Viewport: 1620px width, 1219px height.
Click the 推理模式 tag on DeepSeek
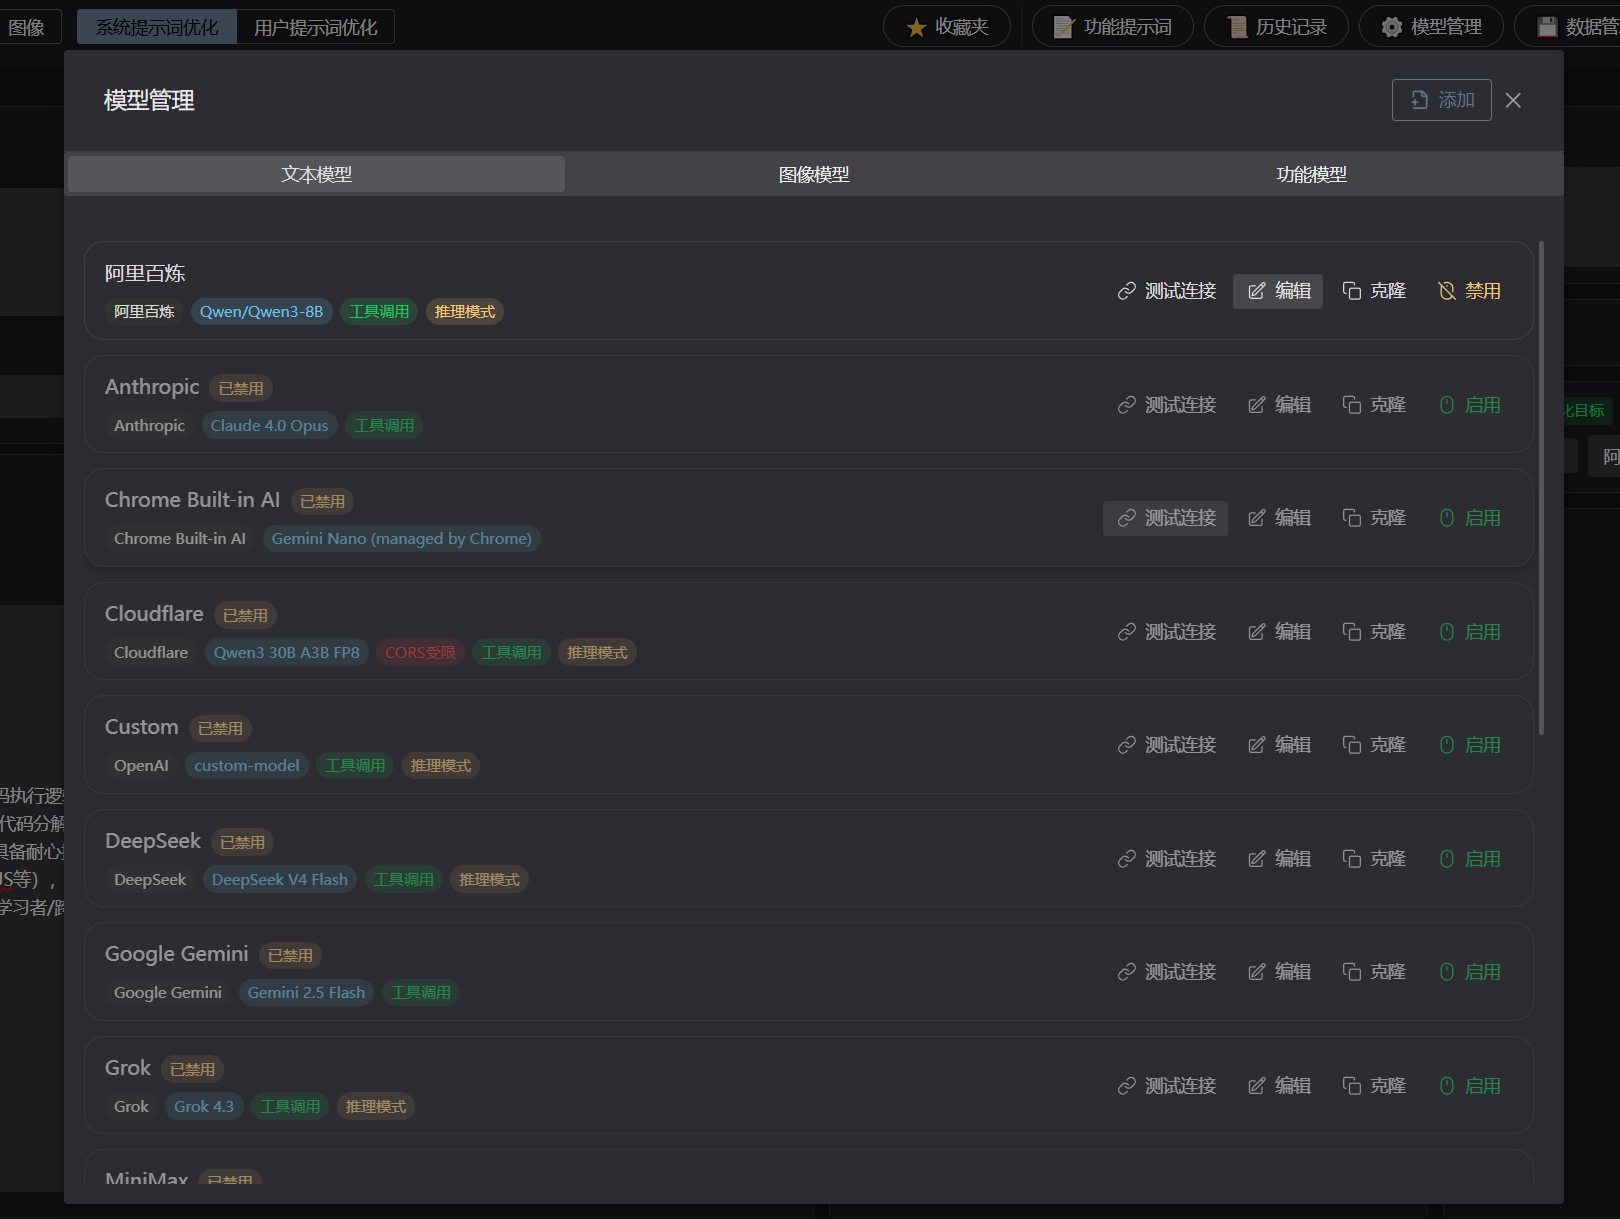(x=489, y=880)
